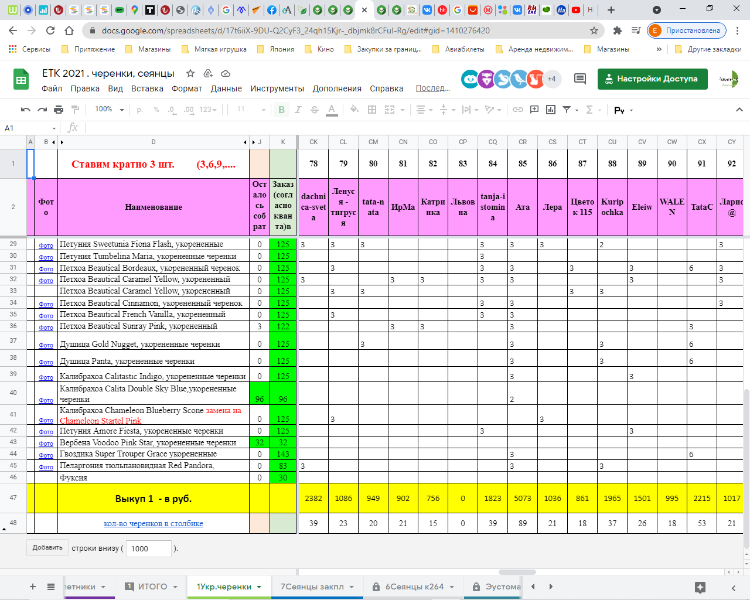Click the print icon in the toolbar
This screenshot has height=600, width=750.
tap(58, 109)
